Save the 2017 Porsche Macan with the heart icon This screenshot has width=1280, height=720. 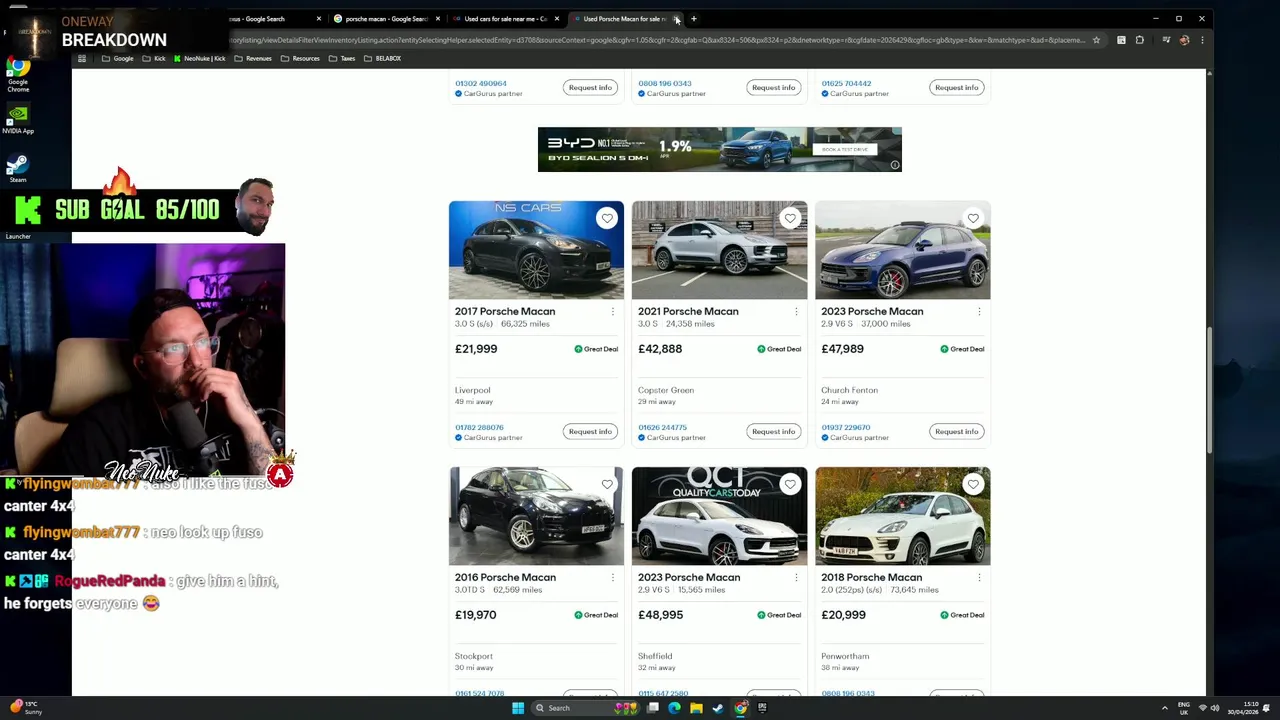pos(607,218)
